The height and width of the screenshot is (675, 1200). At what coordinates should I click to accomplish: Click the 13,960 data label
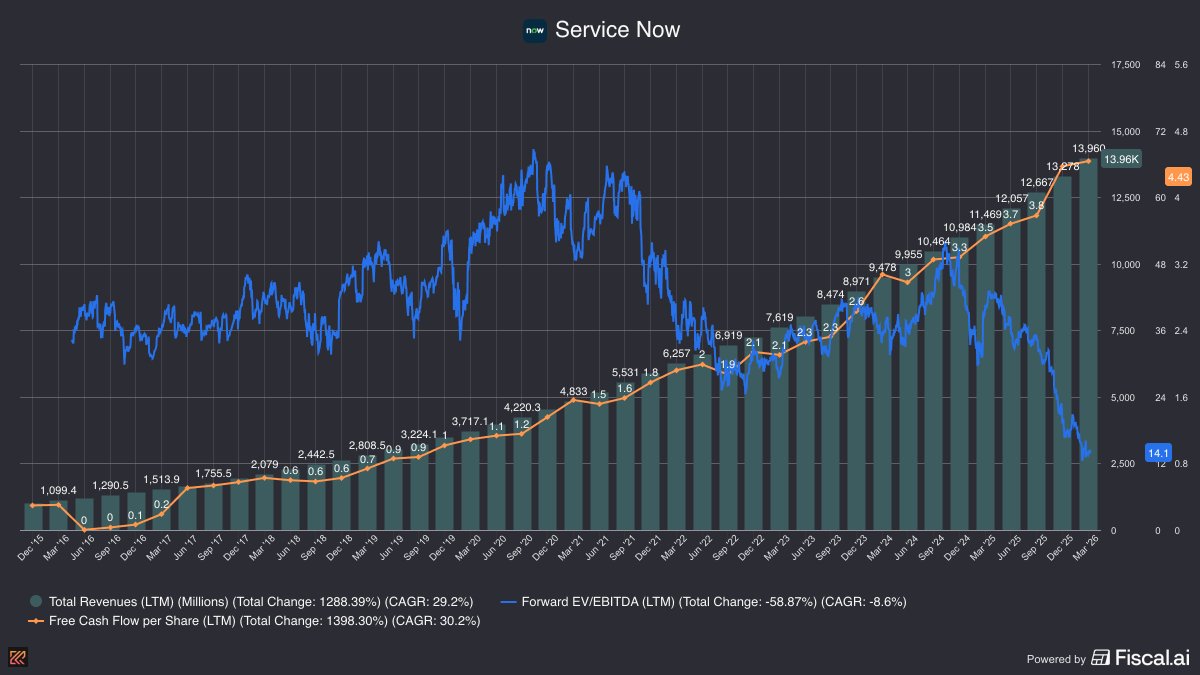tap(1088, 149)
